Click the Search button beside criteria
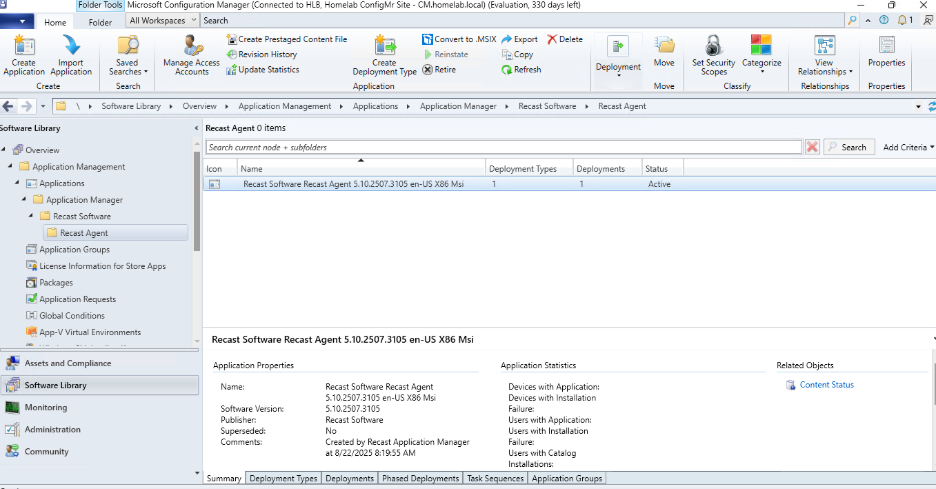 tap(848, 147)
